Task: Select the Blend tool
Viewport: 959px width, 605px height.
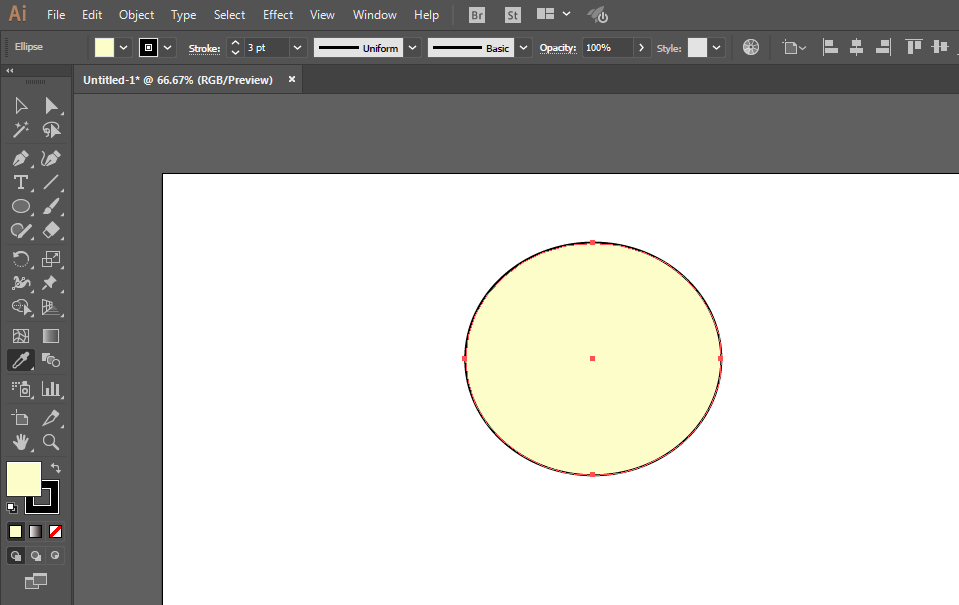Action: pos(51,360)
